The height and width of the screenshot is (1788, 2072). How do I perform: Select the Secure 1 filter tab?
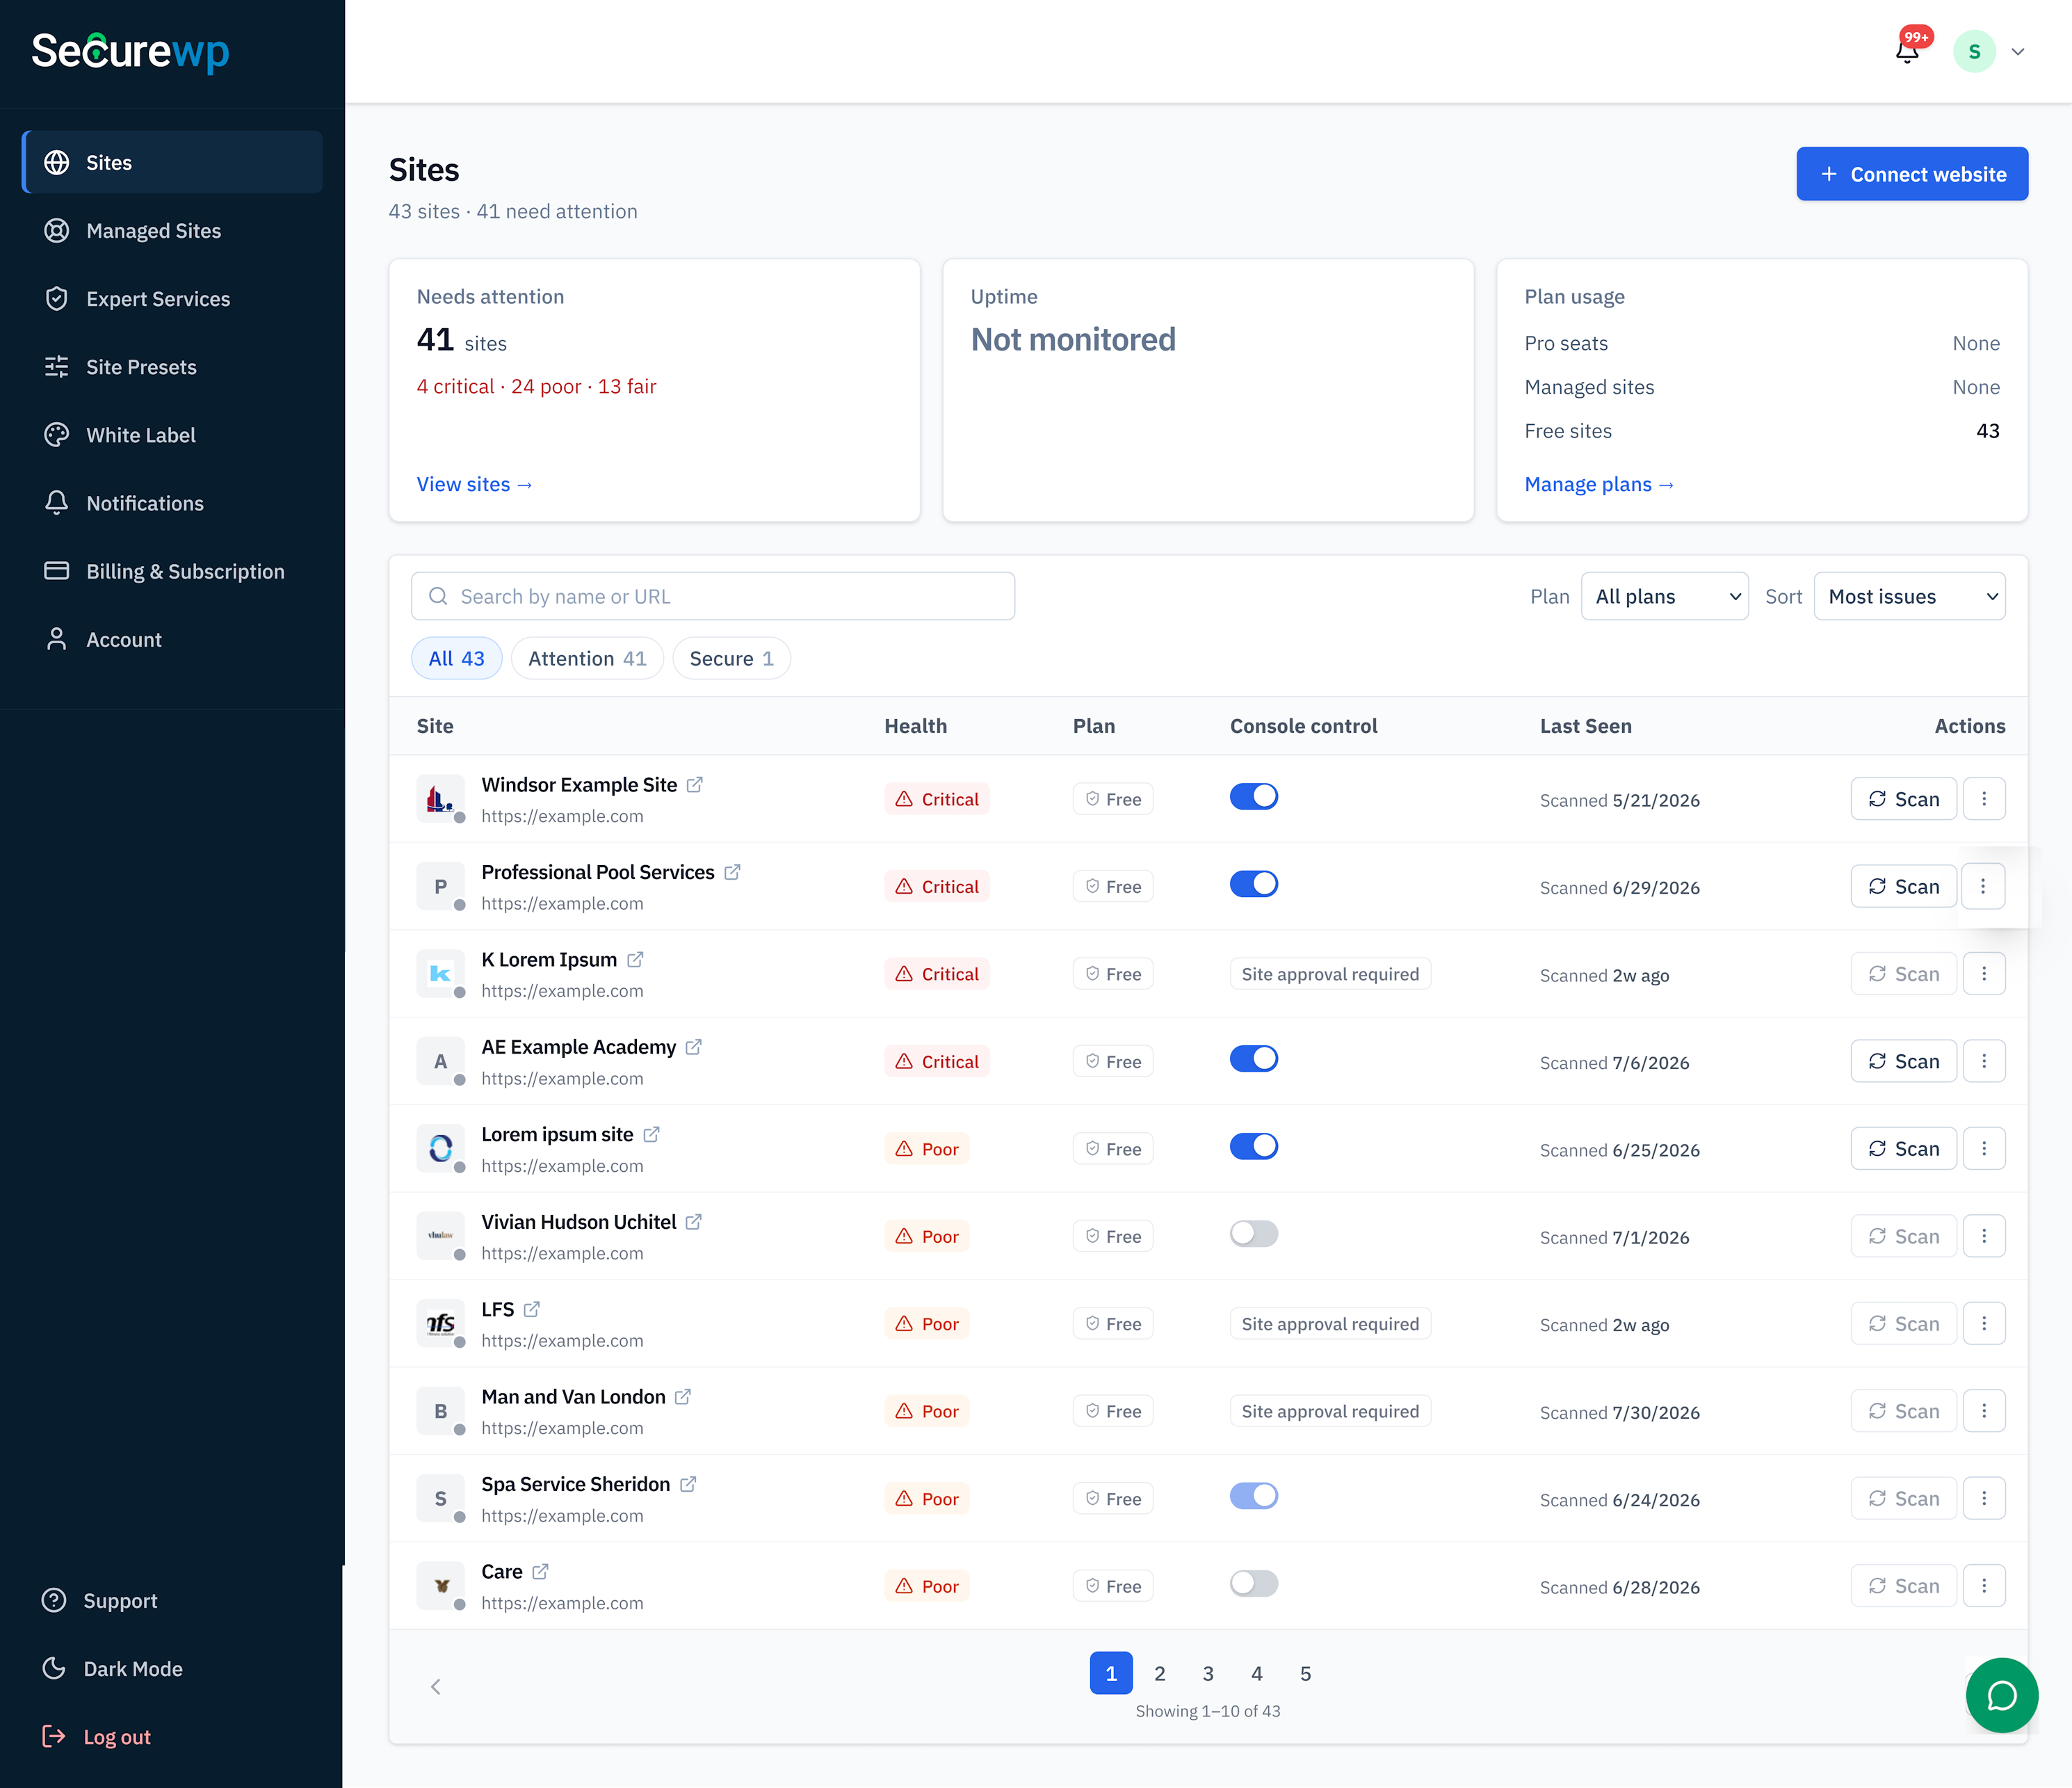(731, 658)
